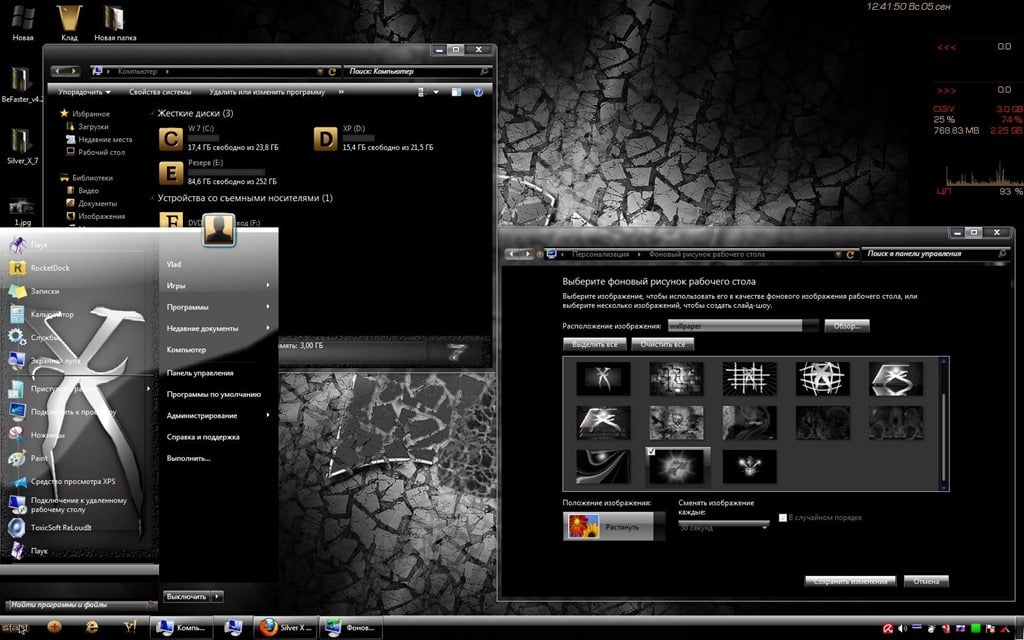The width and height of the screenshot is (1024, 640).
Task: Select the 1.jpg desktop file
Action: pyautogui.click(x=22, y=212)
